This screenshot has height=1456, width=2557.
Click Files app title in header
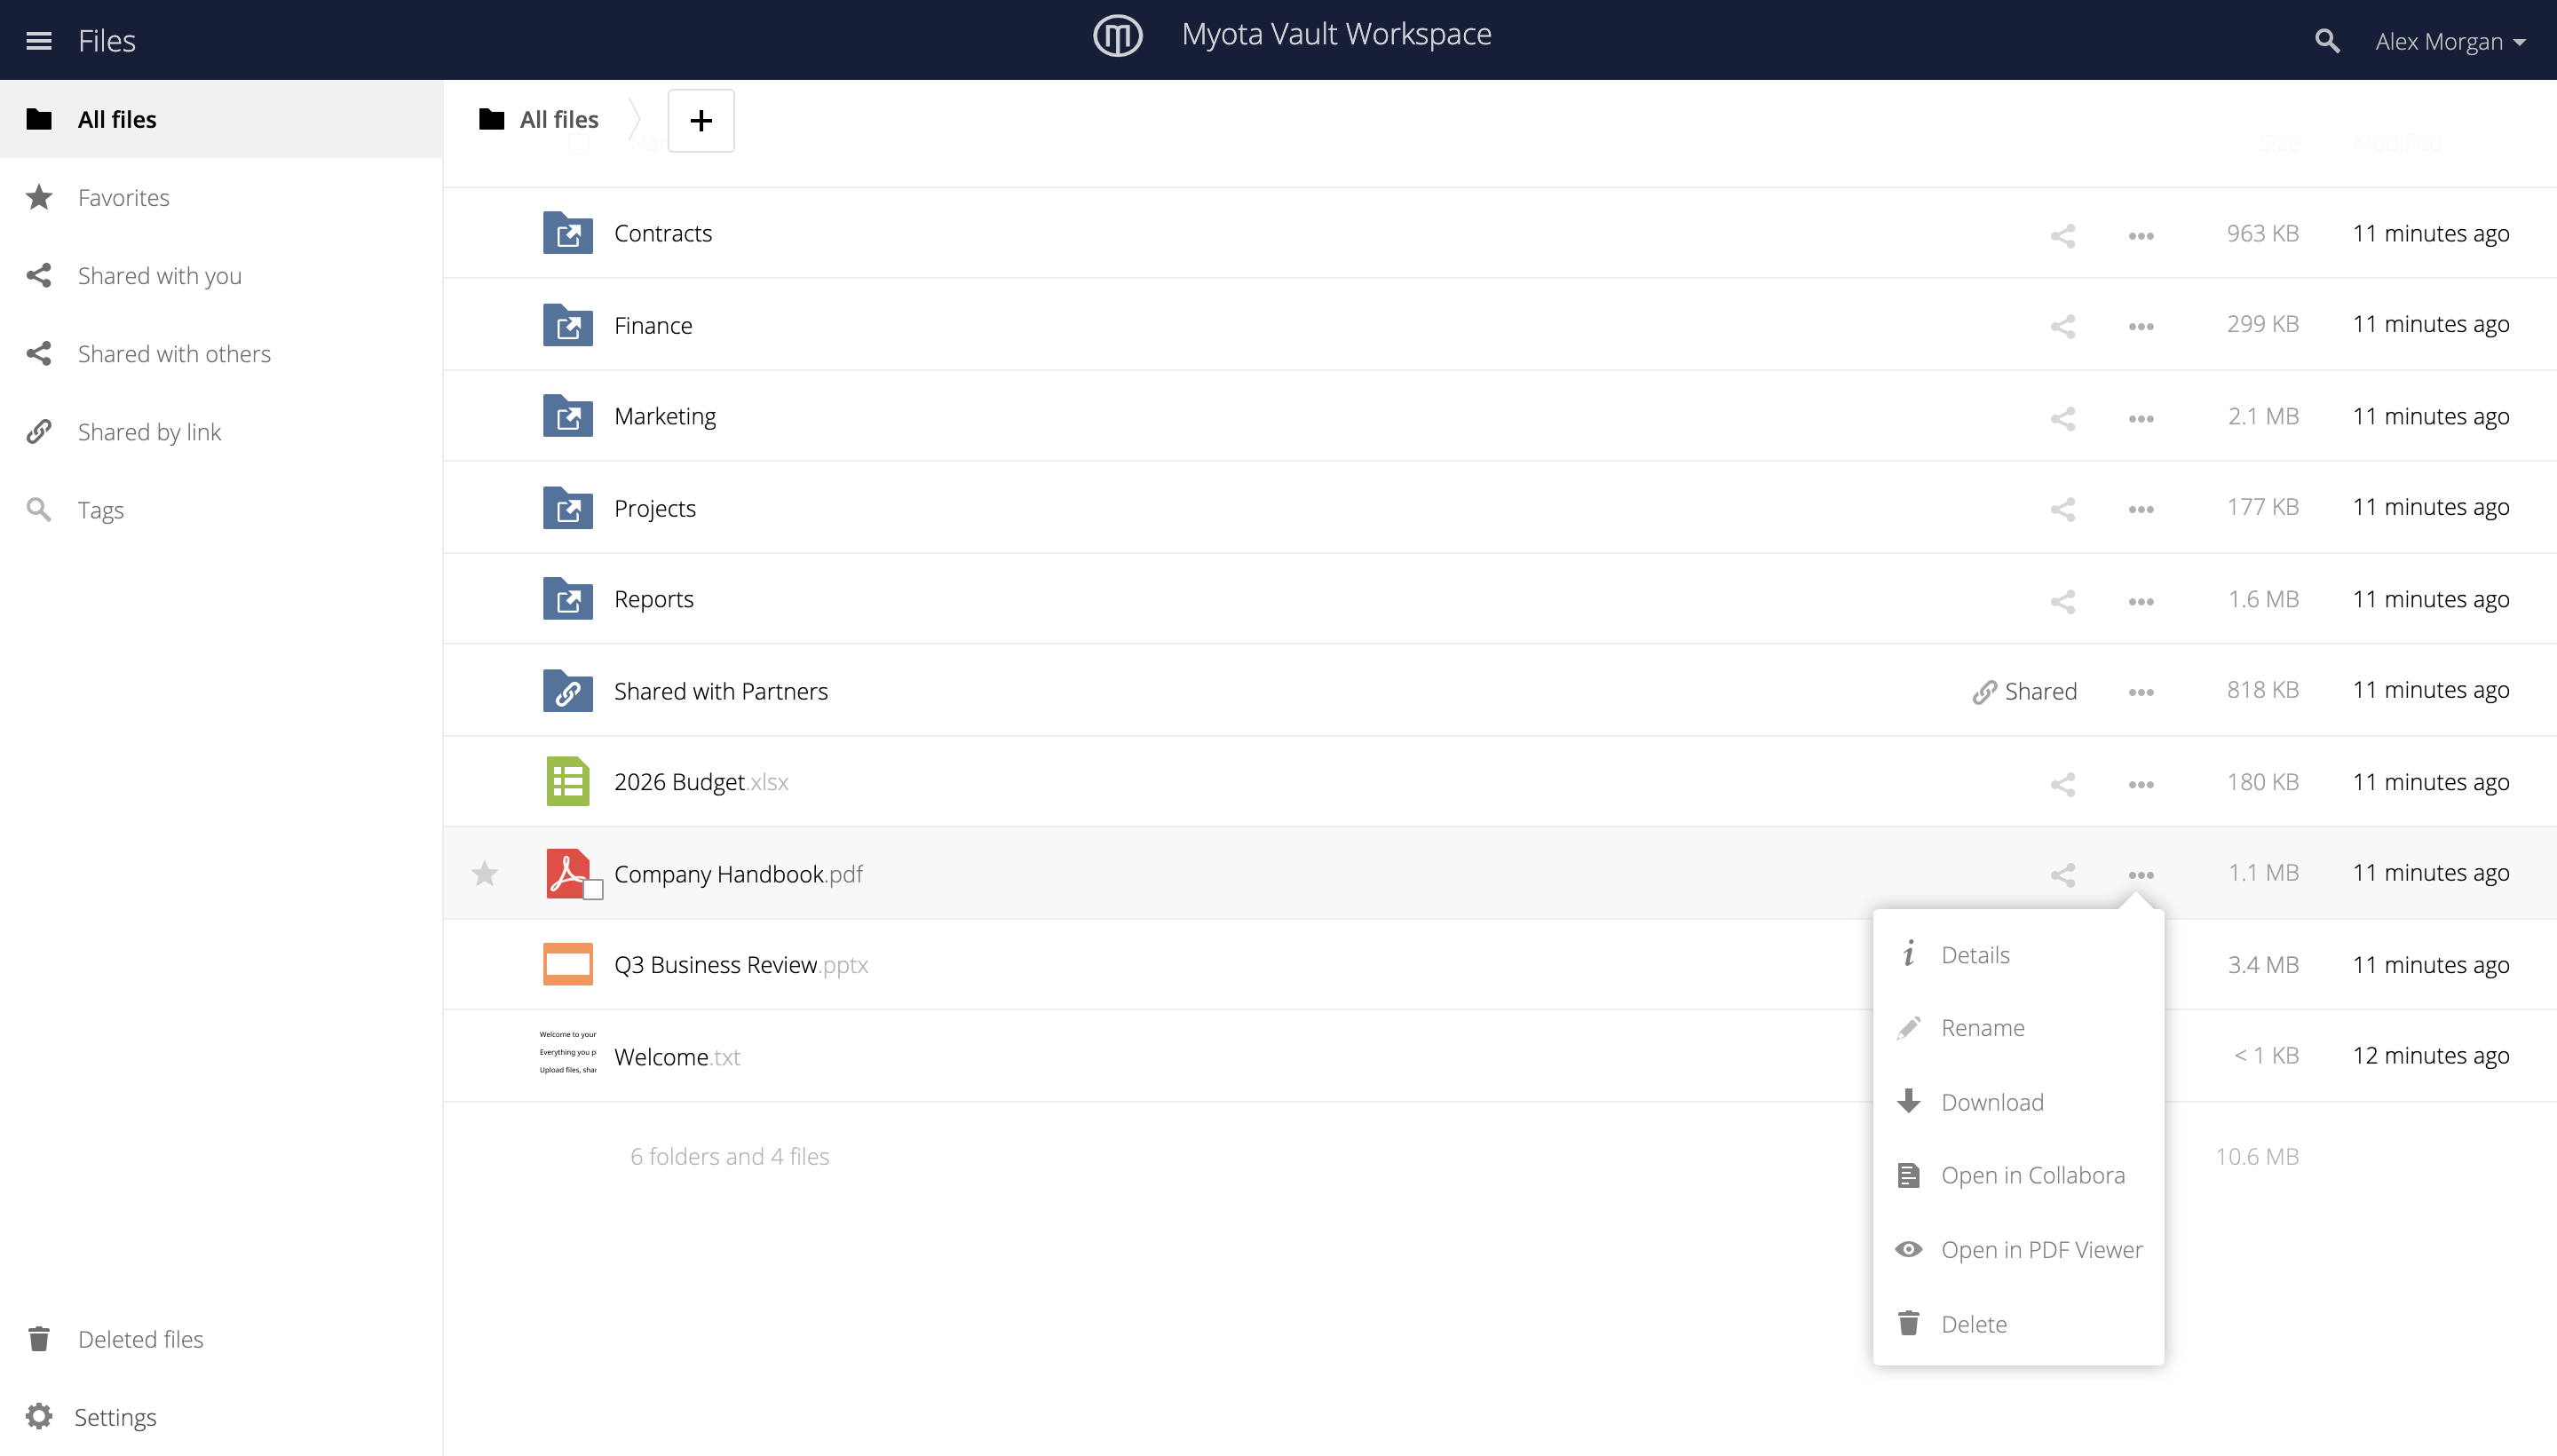[x=107, y=41]
